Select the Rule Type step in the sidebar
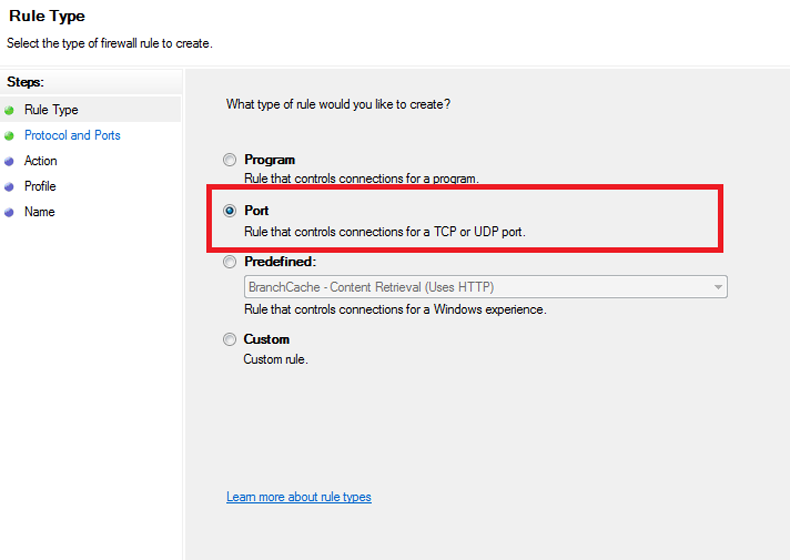Screen dimensions: 790x560 point(51,110)
